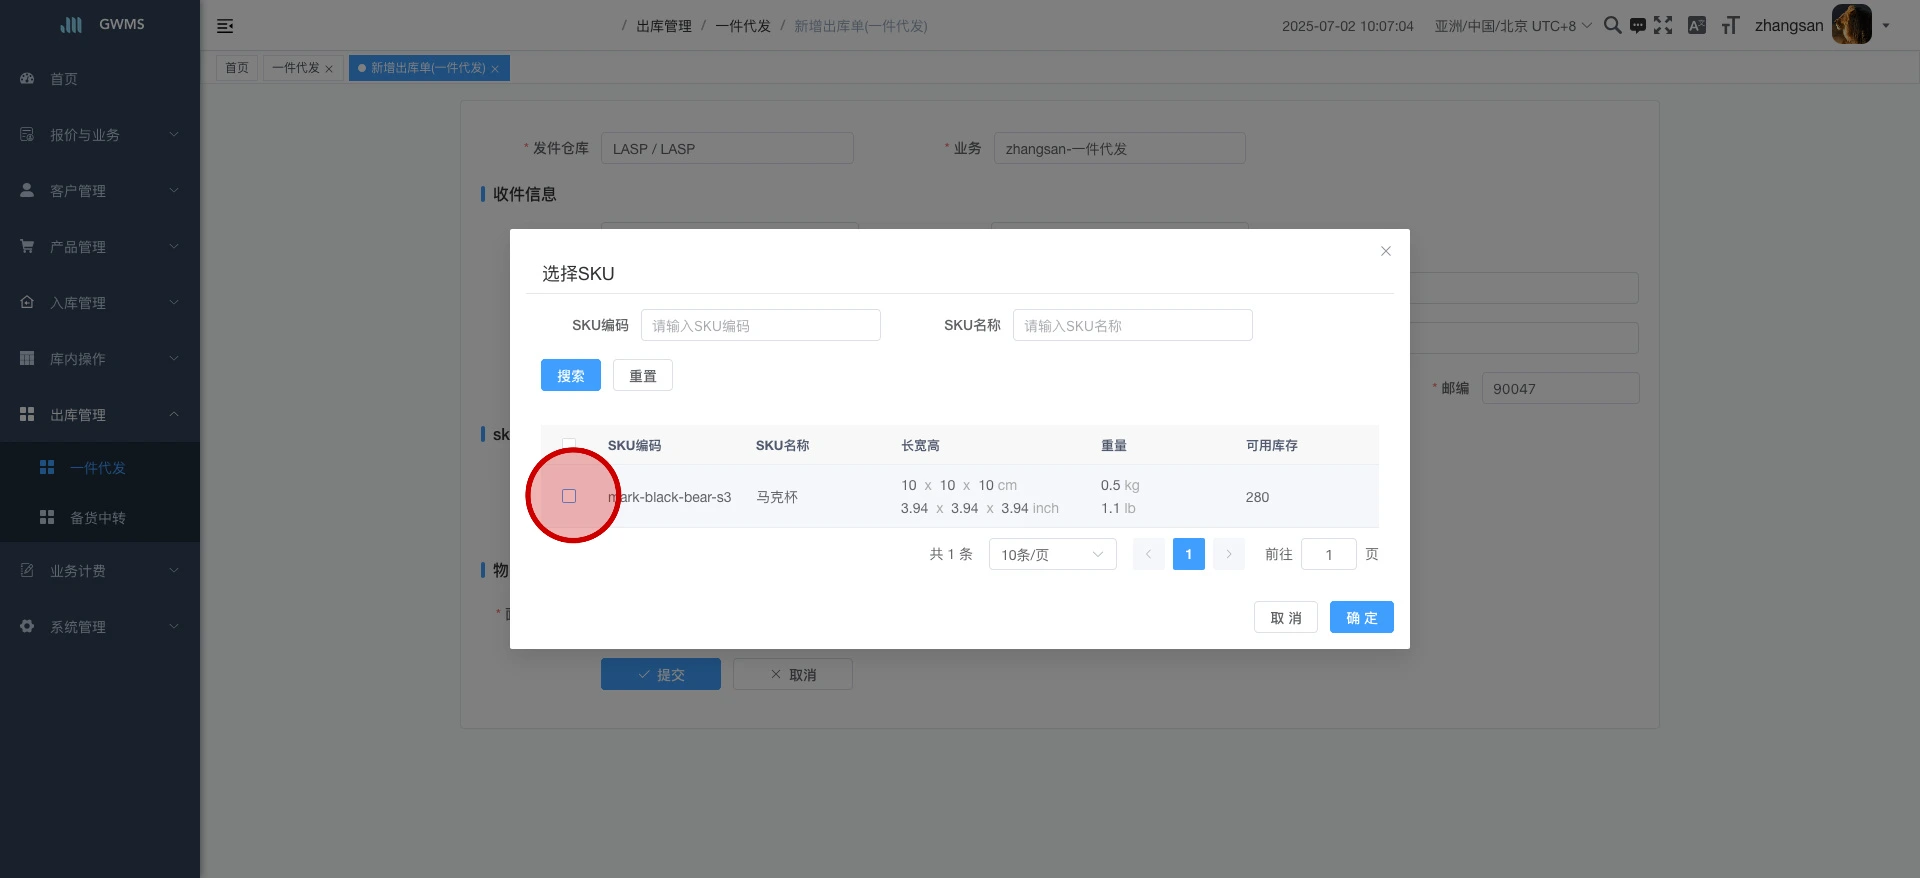Click the language translation icon
This screenshot has width=1920, height=878.
(x=1697, y=25)
